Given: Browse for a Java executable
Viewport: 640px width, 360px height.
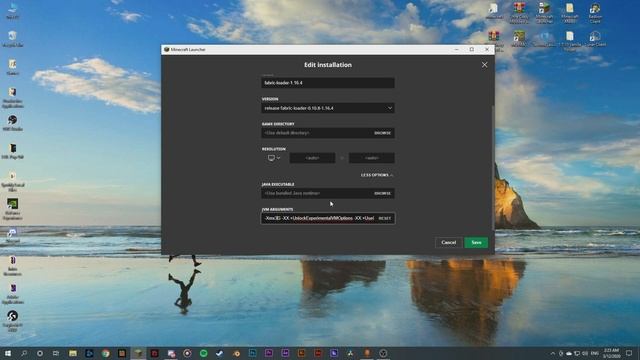Looking at the screenshot, I should (x=382, y=193).
